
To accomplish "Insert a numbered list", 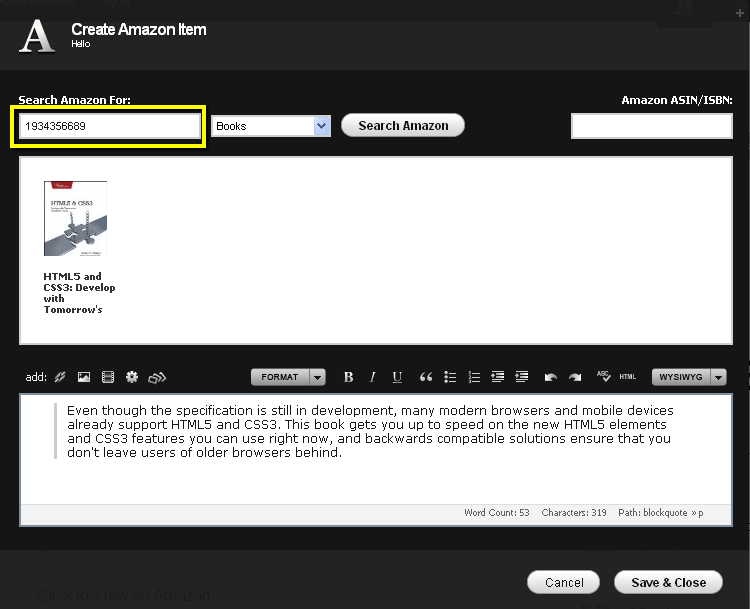I will point(474,377).
